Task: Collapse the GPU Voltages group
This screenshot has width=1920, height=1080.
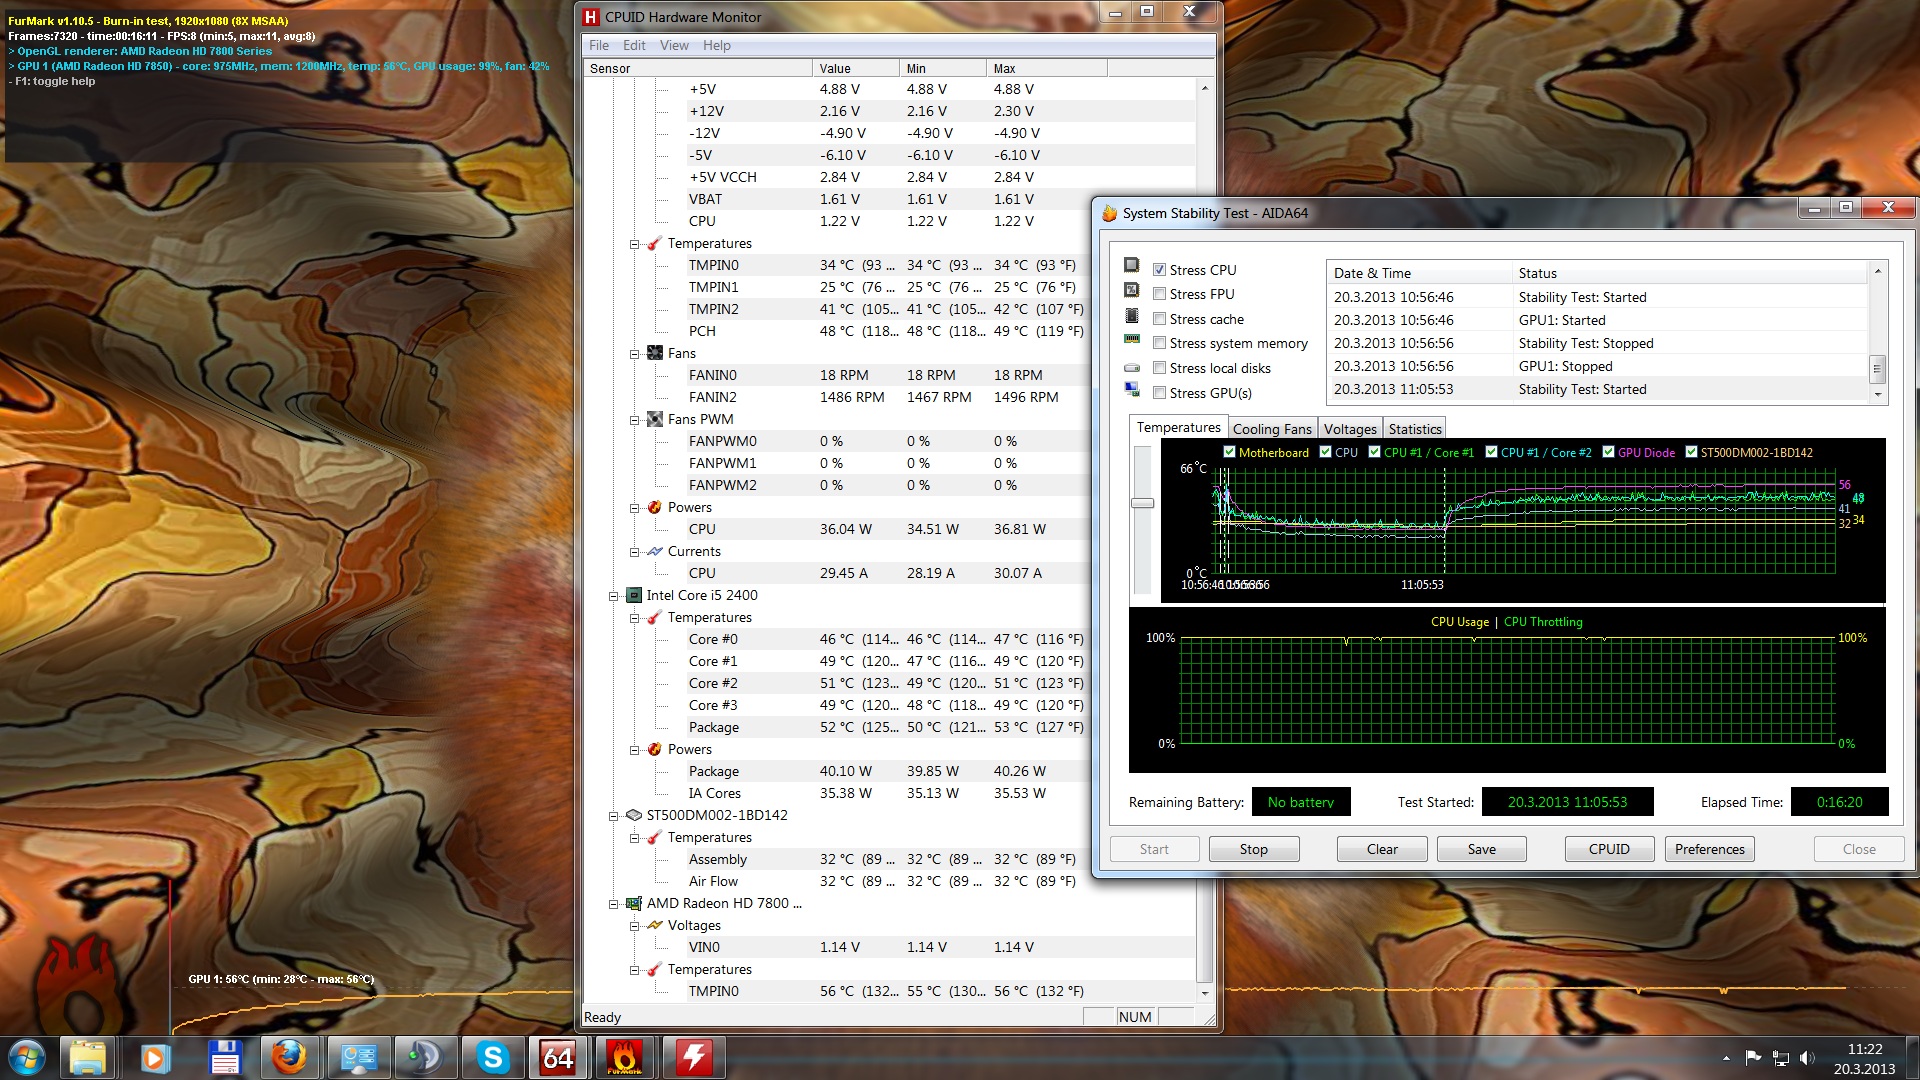Action: pyautogui.click(x=634, y=926)
